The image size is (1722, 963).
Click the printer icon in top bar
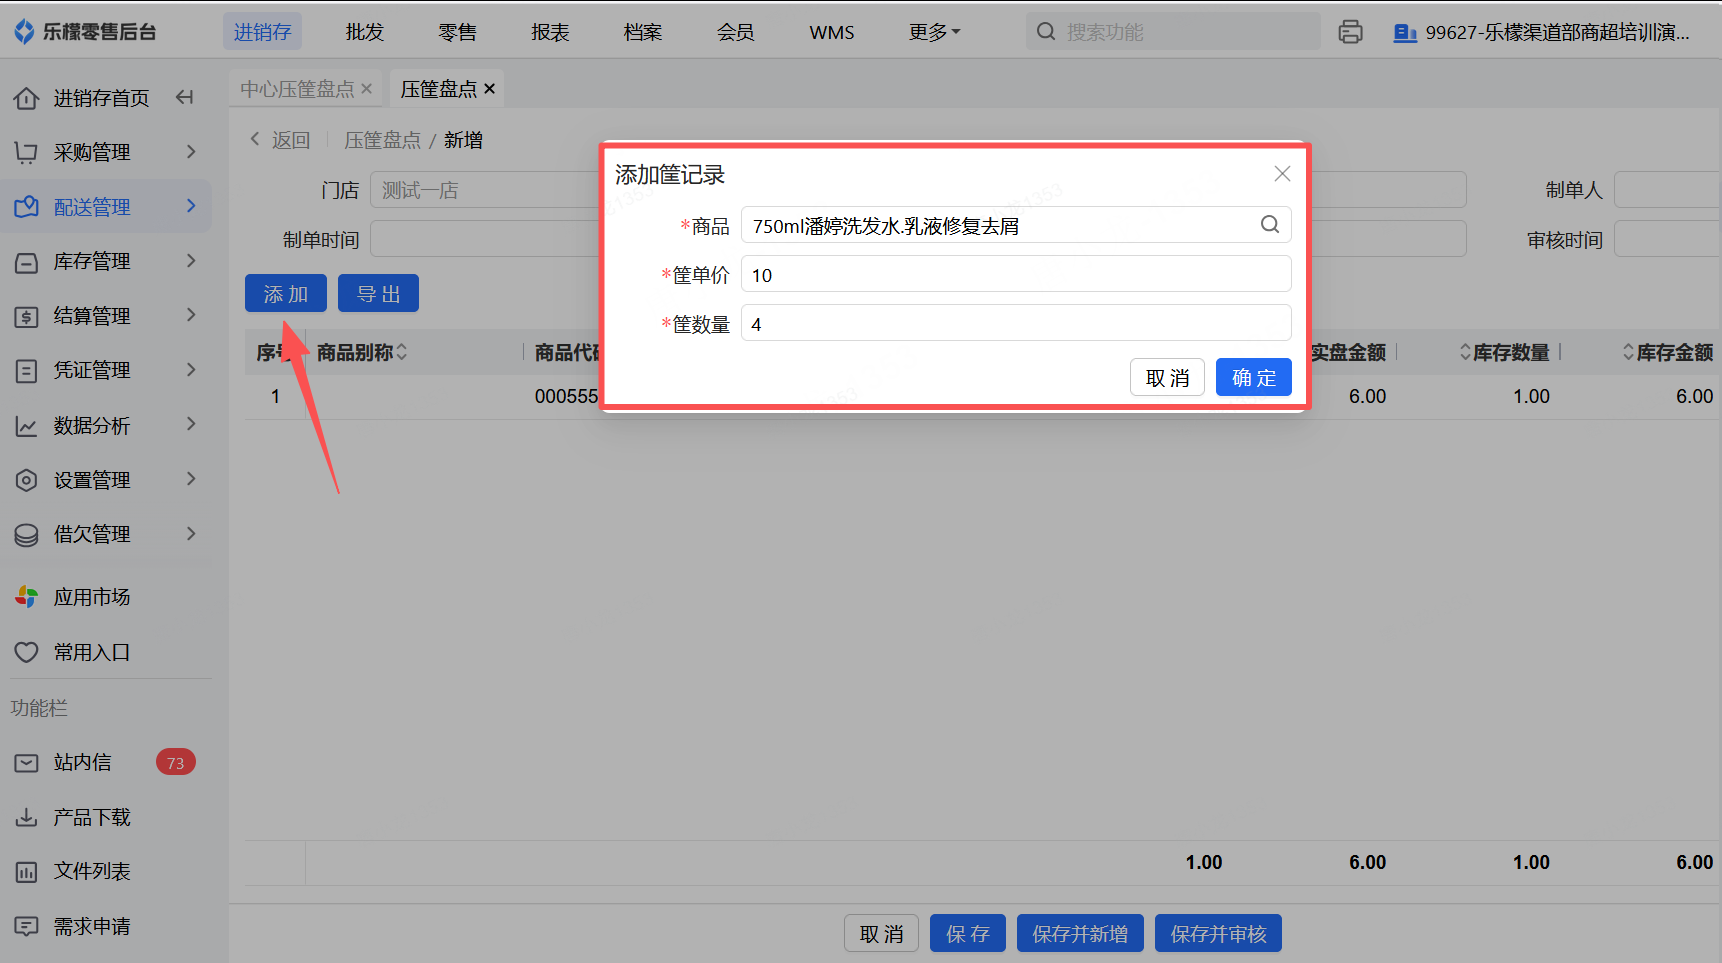tap(1350, 32)
